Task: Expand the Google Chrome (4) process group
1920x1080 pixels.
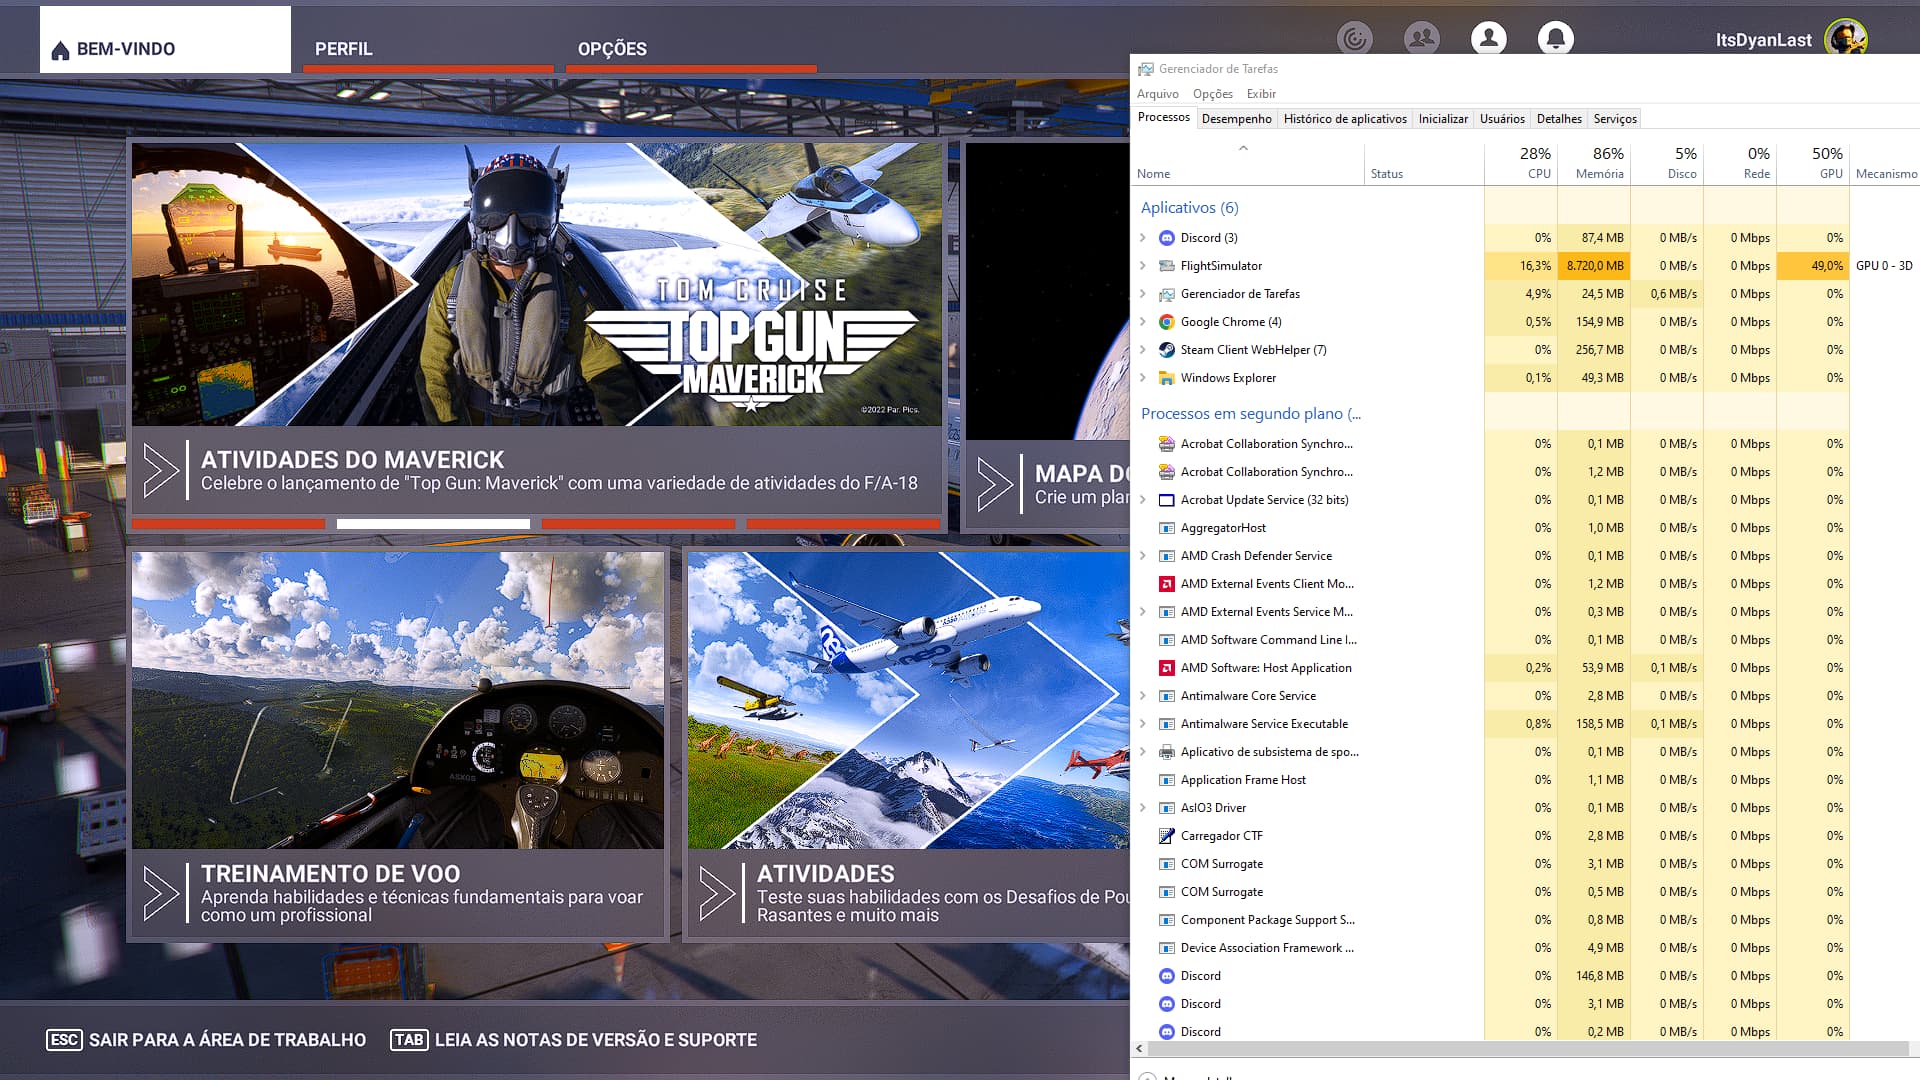Action: (1143, 322)
